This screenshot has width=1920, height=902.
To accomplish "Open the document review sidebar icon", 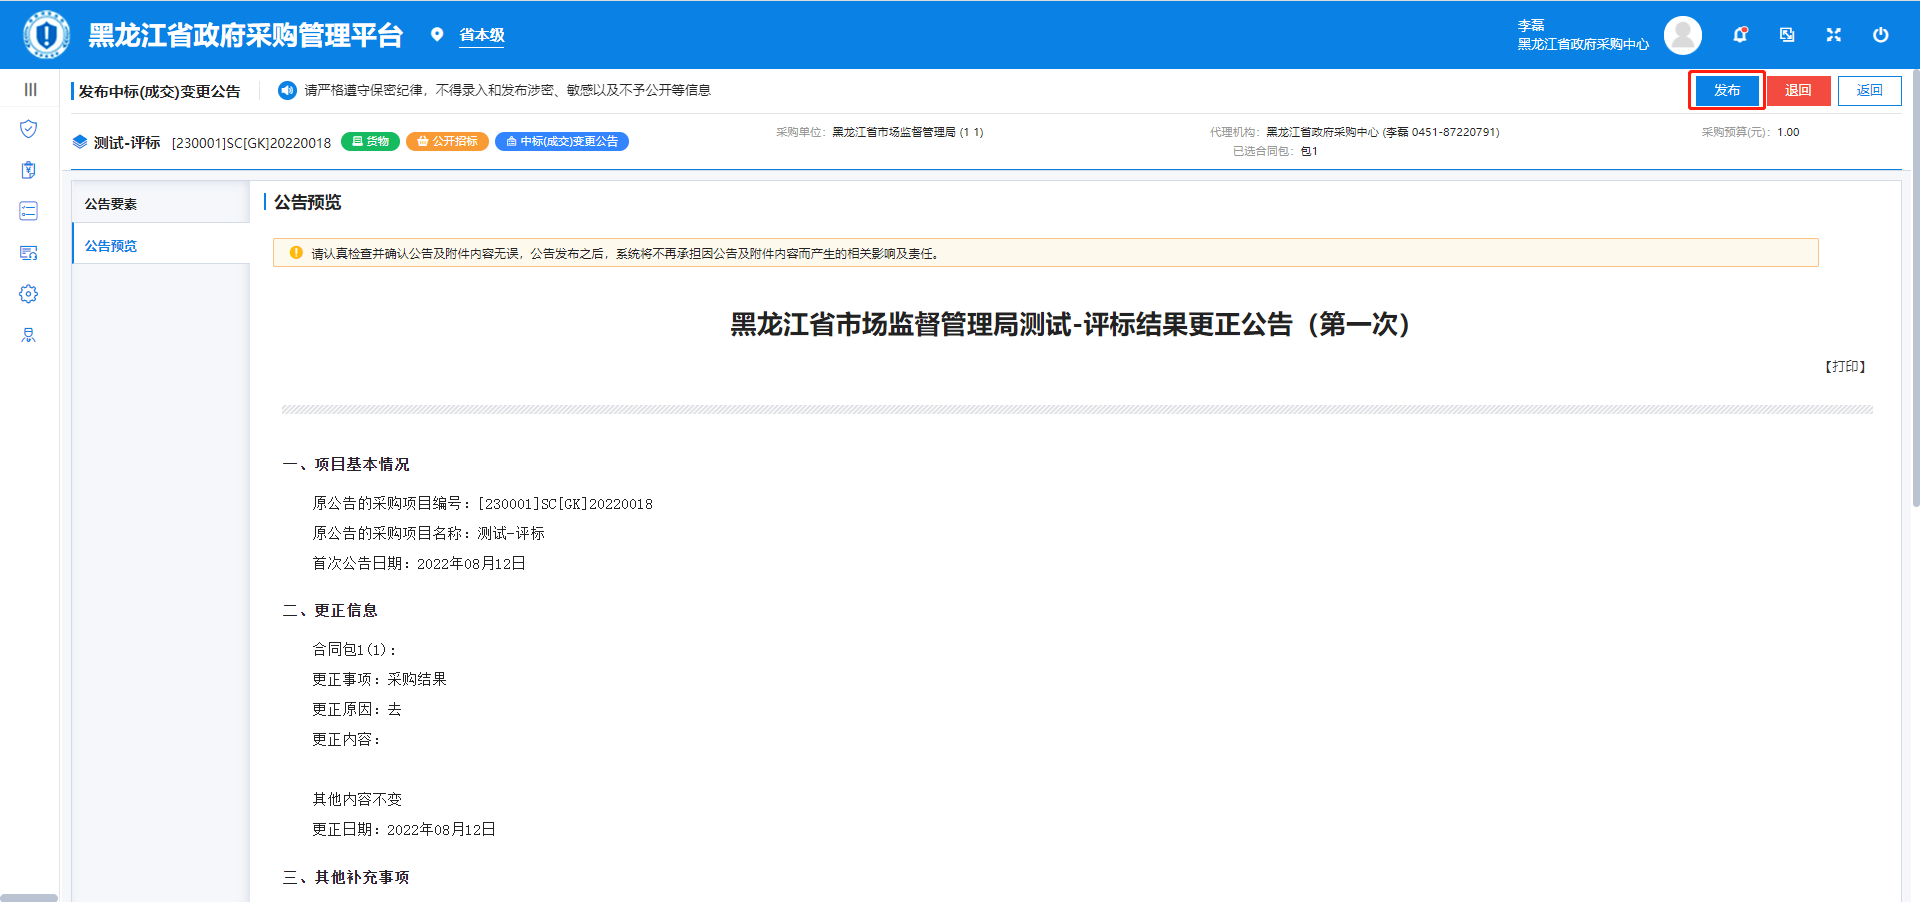I will click(29, 253).
